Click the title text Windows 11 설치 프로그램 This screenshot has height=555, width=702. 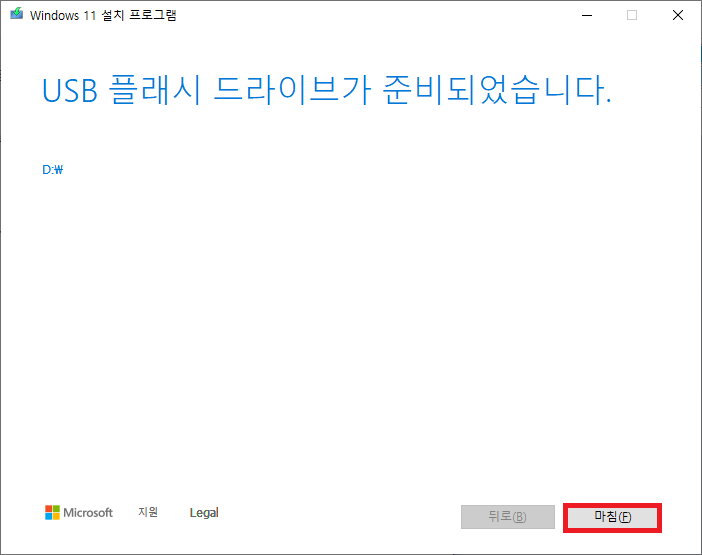tap(103, 15)
